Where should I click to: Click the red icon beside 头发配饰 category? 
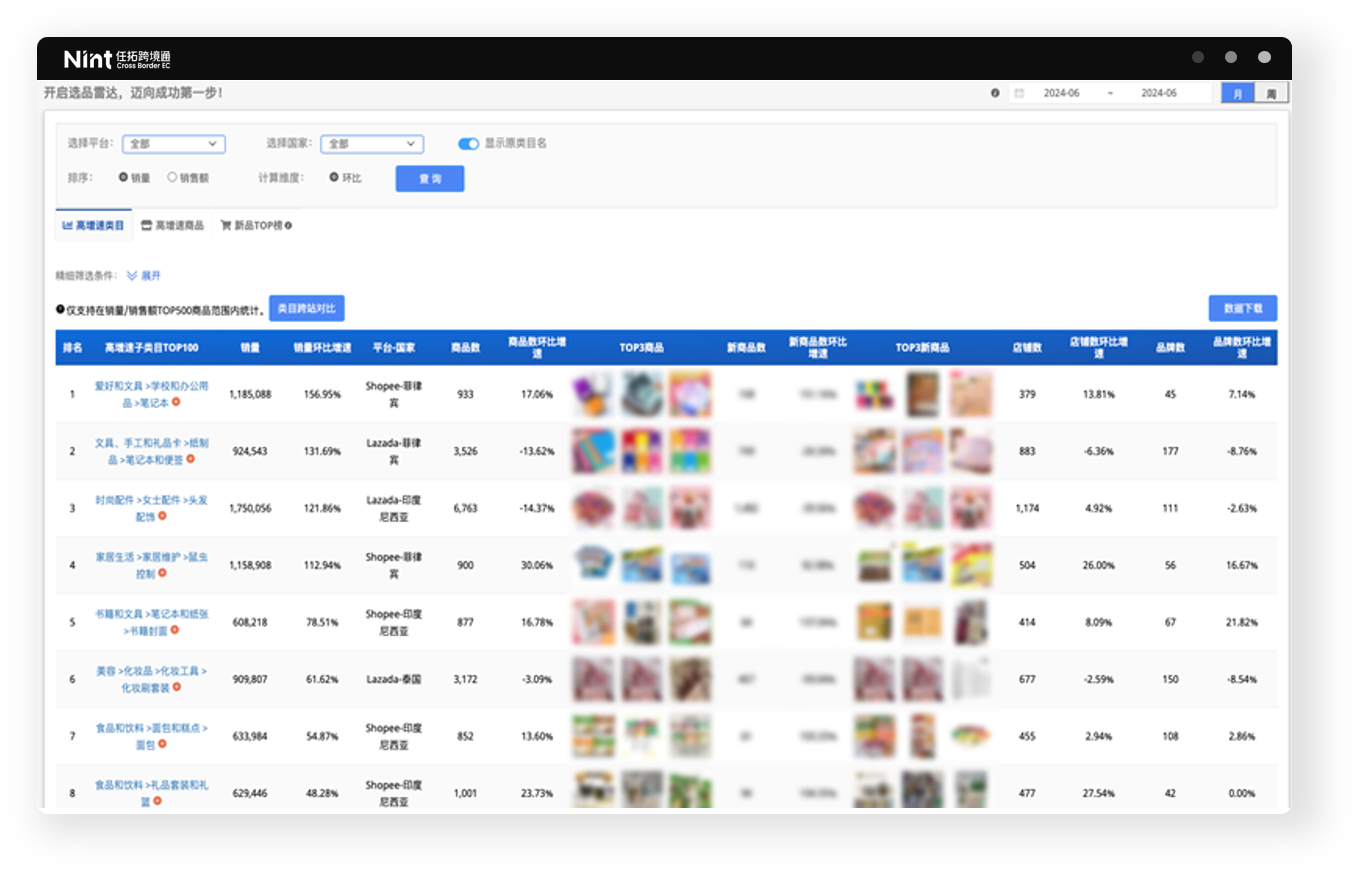[162, 516]
